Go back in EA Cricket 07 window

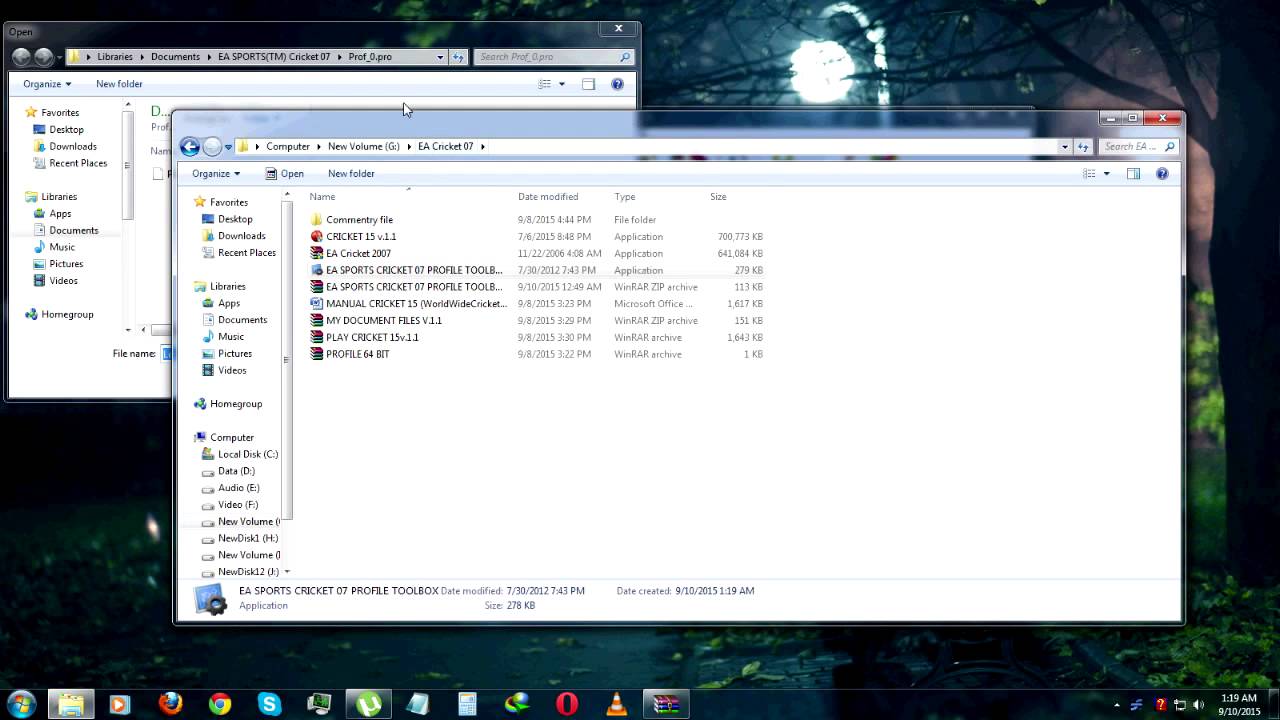(190, 147)
